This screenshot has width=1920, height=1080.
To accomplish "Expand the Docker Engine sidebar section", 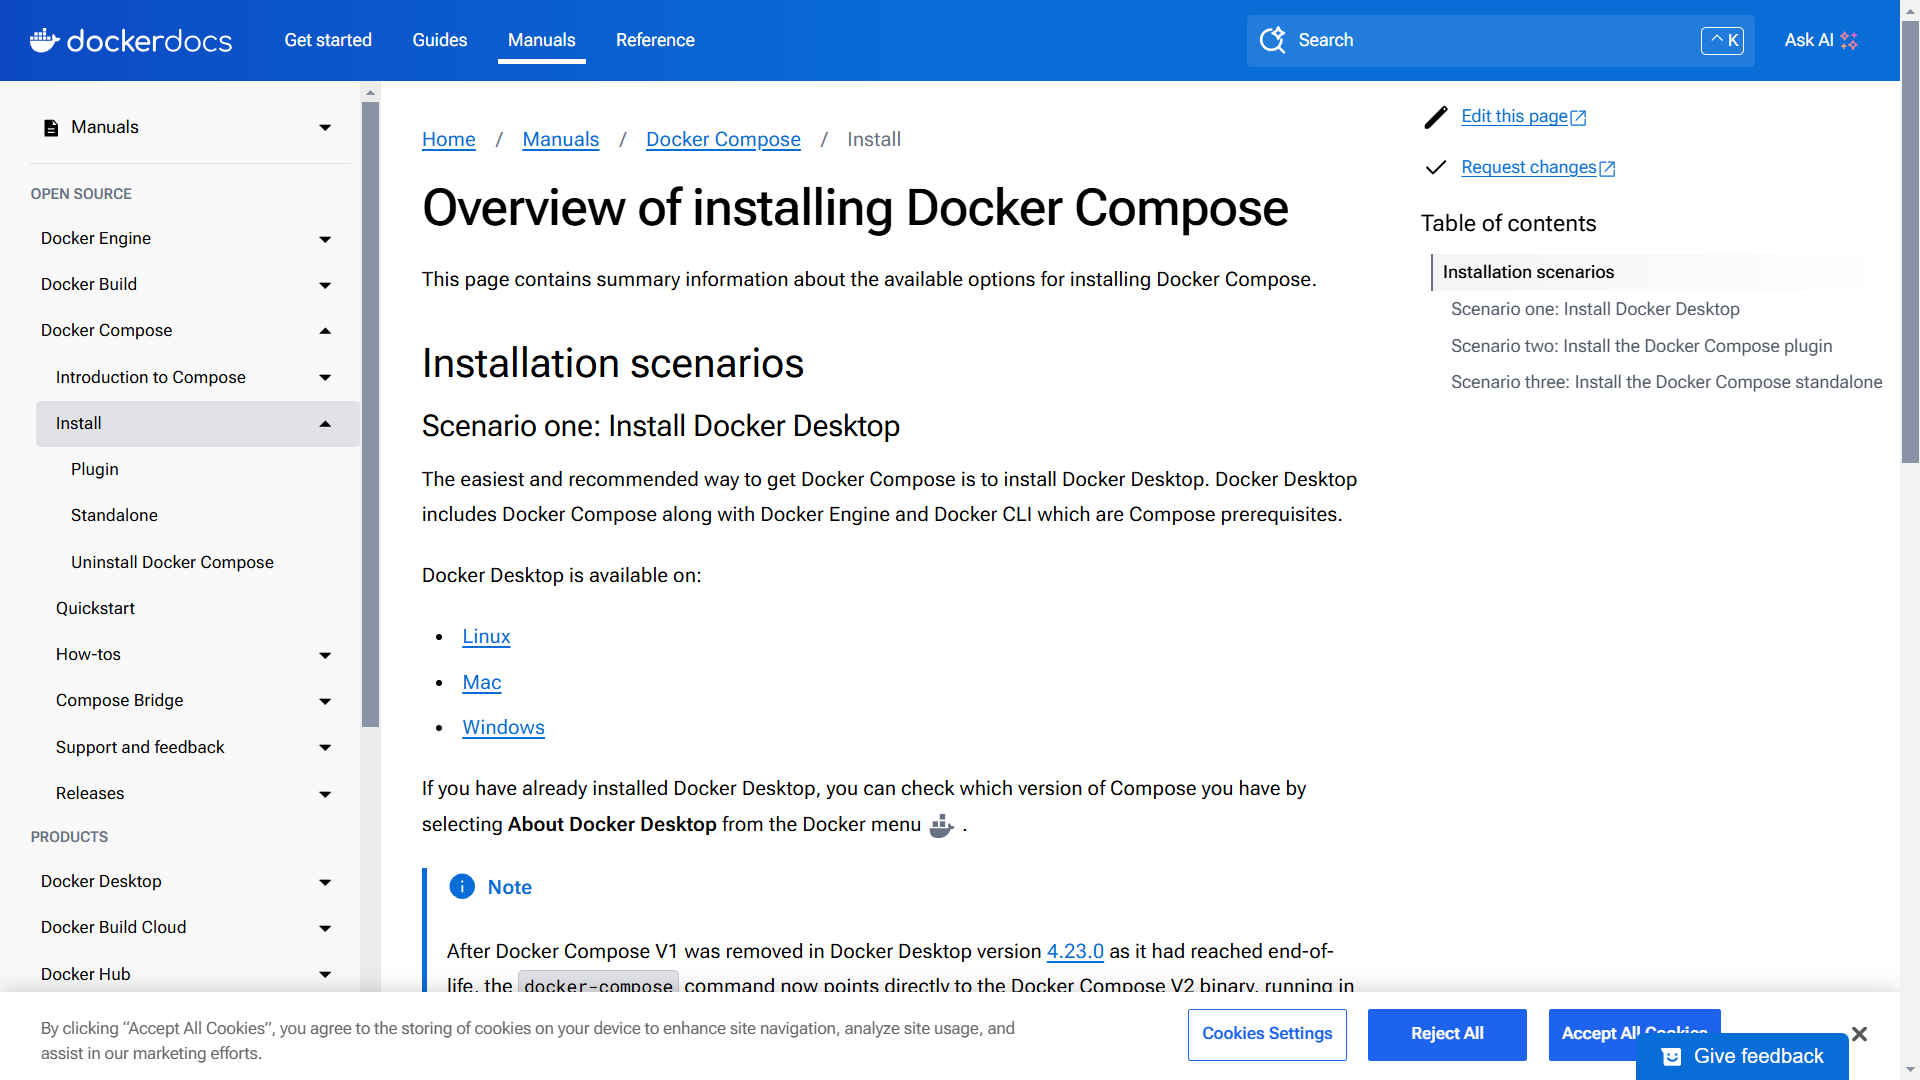I will [325, 239].
